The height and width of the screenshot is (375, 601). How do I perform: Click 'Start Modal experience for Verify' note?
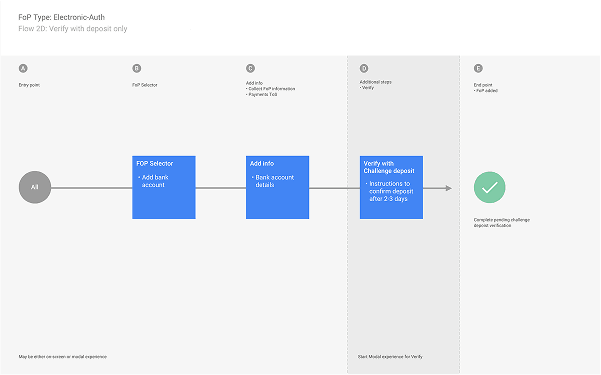tap(390, 357)
